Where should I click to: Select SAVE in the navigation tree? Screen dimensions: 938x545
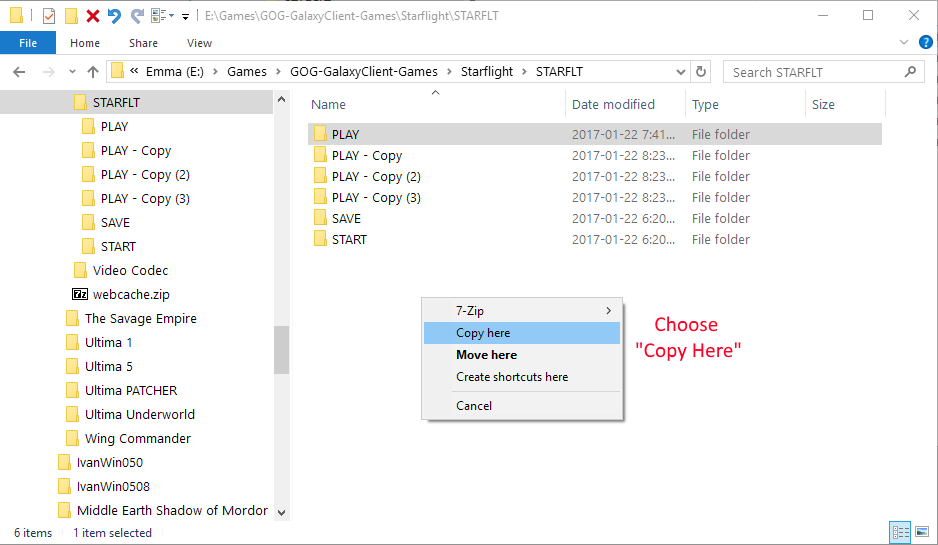pyautogui.click(x=115, y=222)
